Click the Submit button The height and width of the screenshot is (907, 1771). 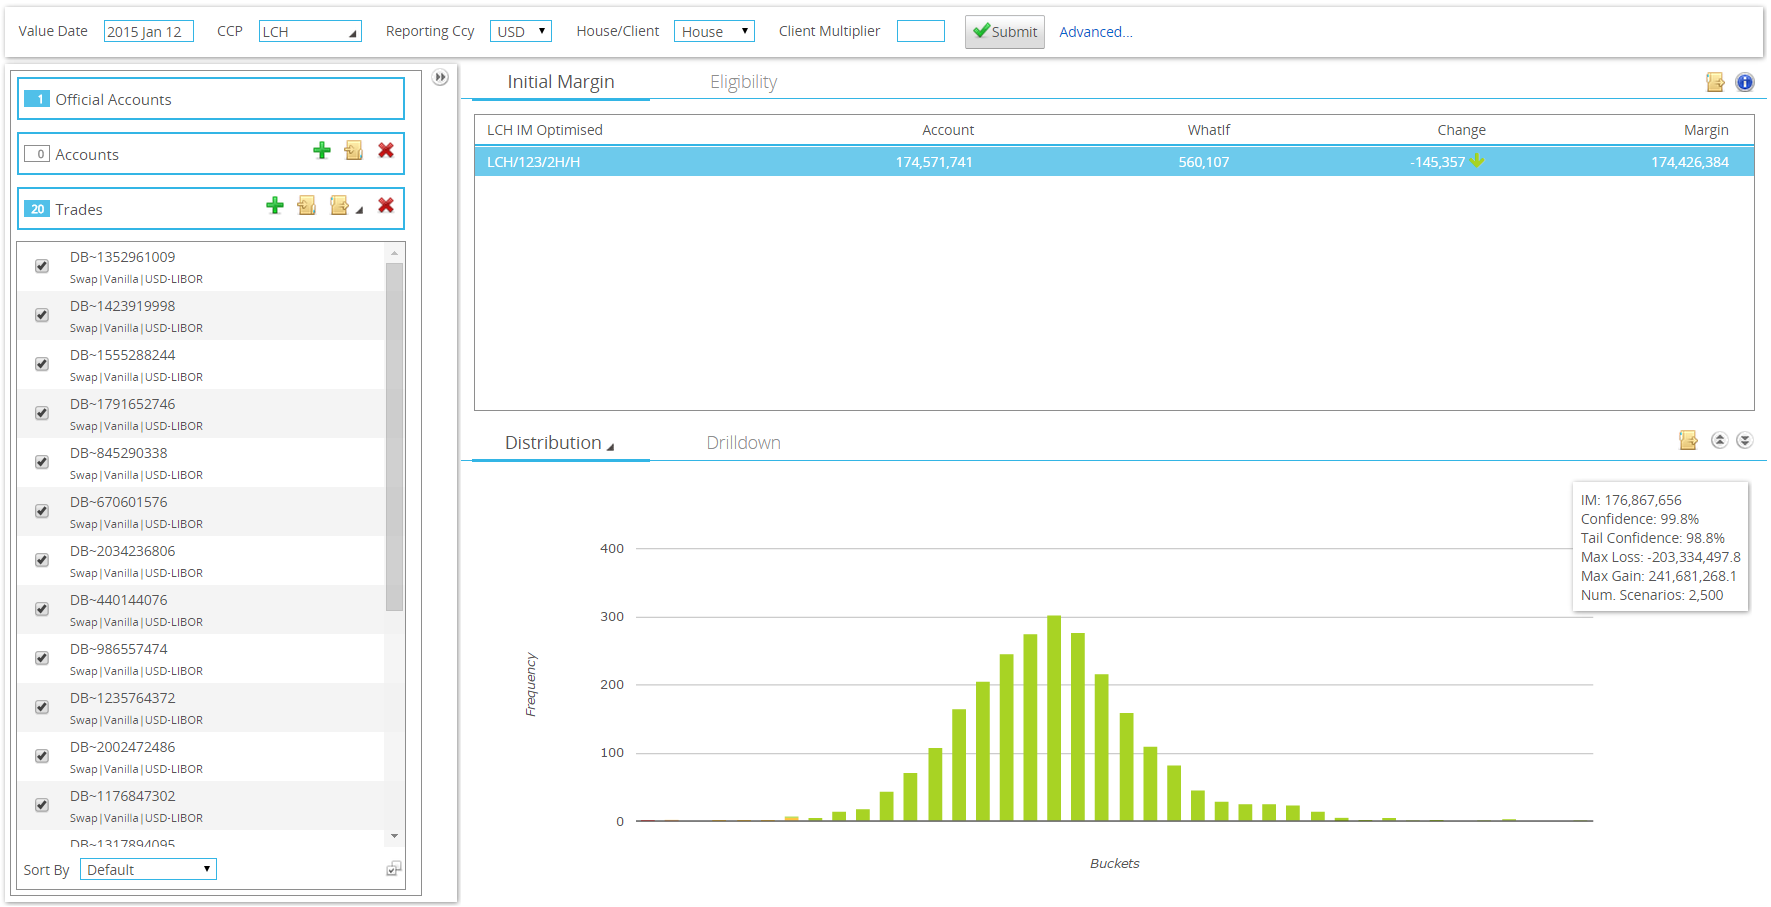(1005, 32)
